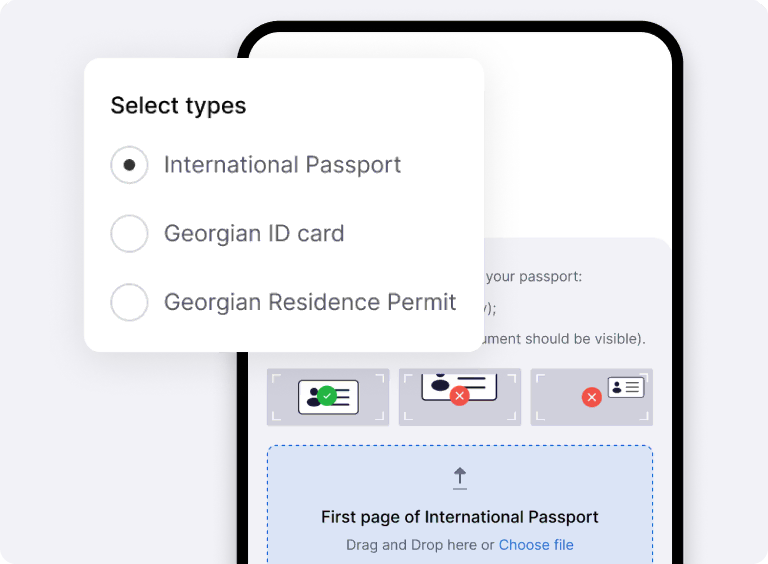The width and height of the screenshot is (768, 564).
Task: Select the Georgian ID card radio button
Action: tap(129, 234)
